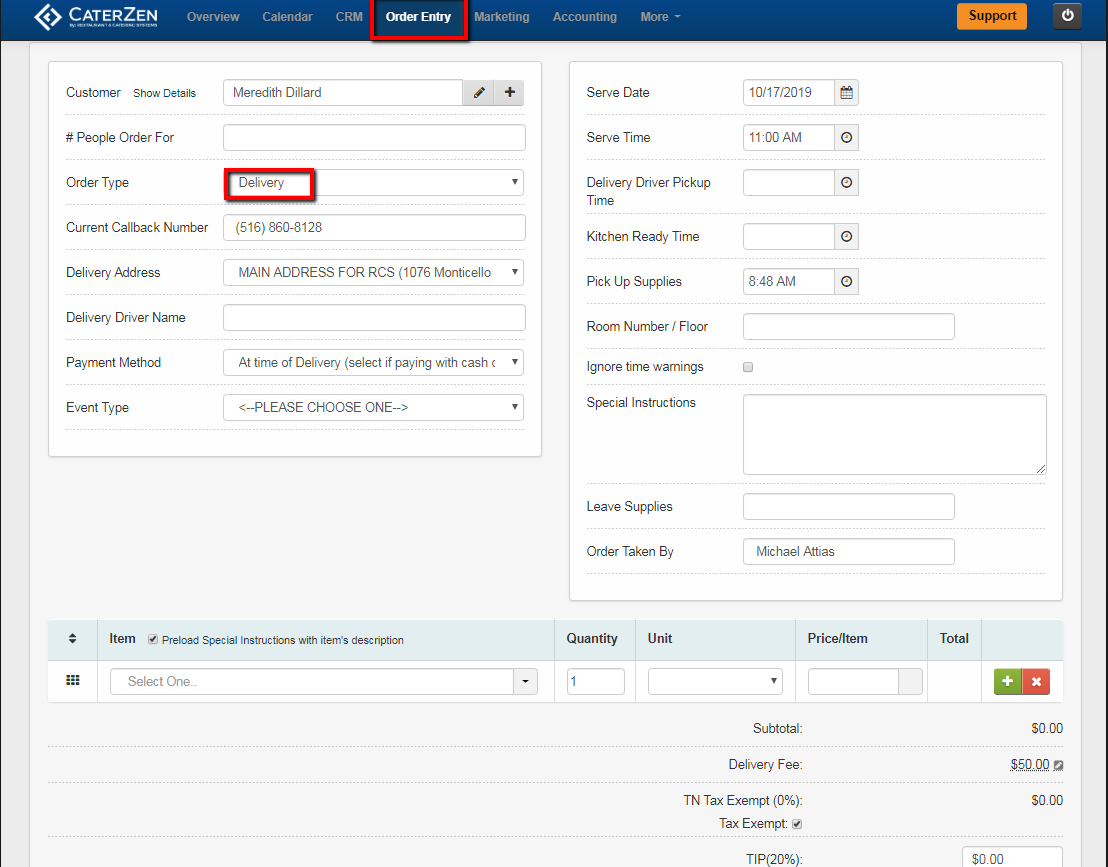Switch to the CRM tab
Viewport: 1108px width, 867px height.
[348, 16]
